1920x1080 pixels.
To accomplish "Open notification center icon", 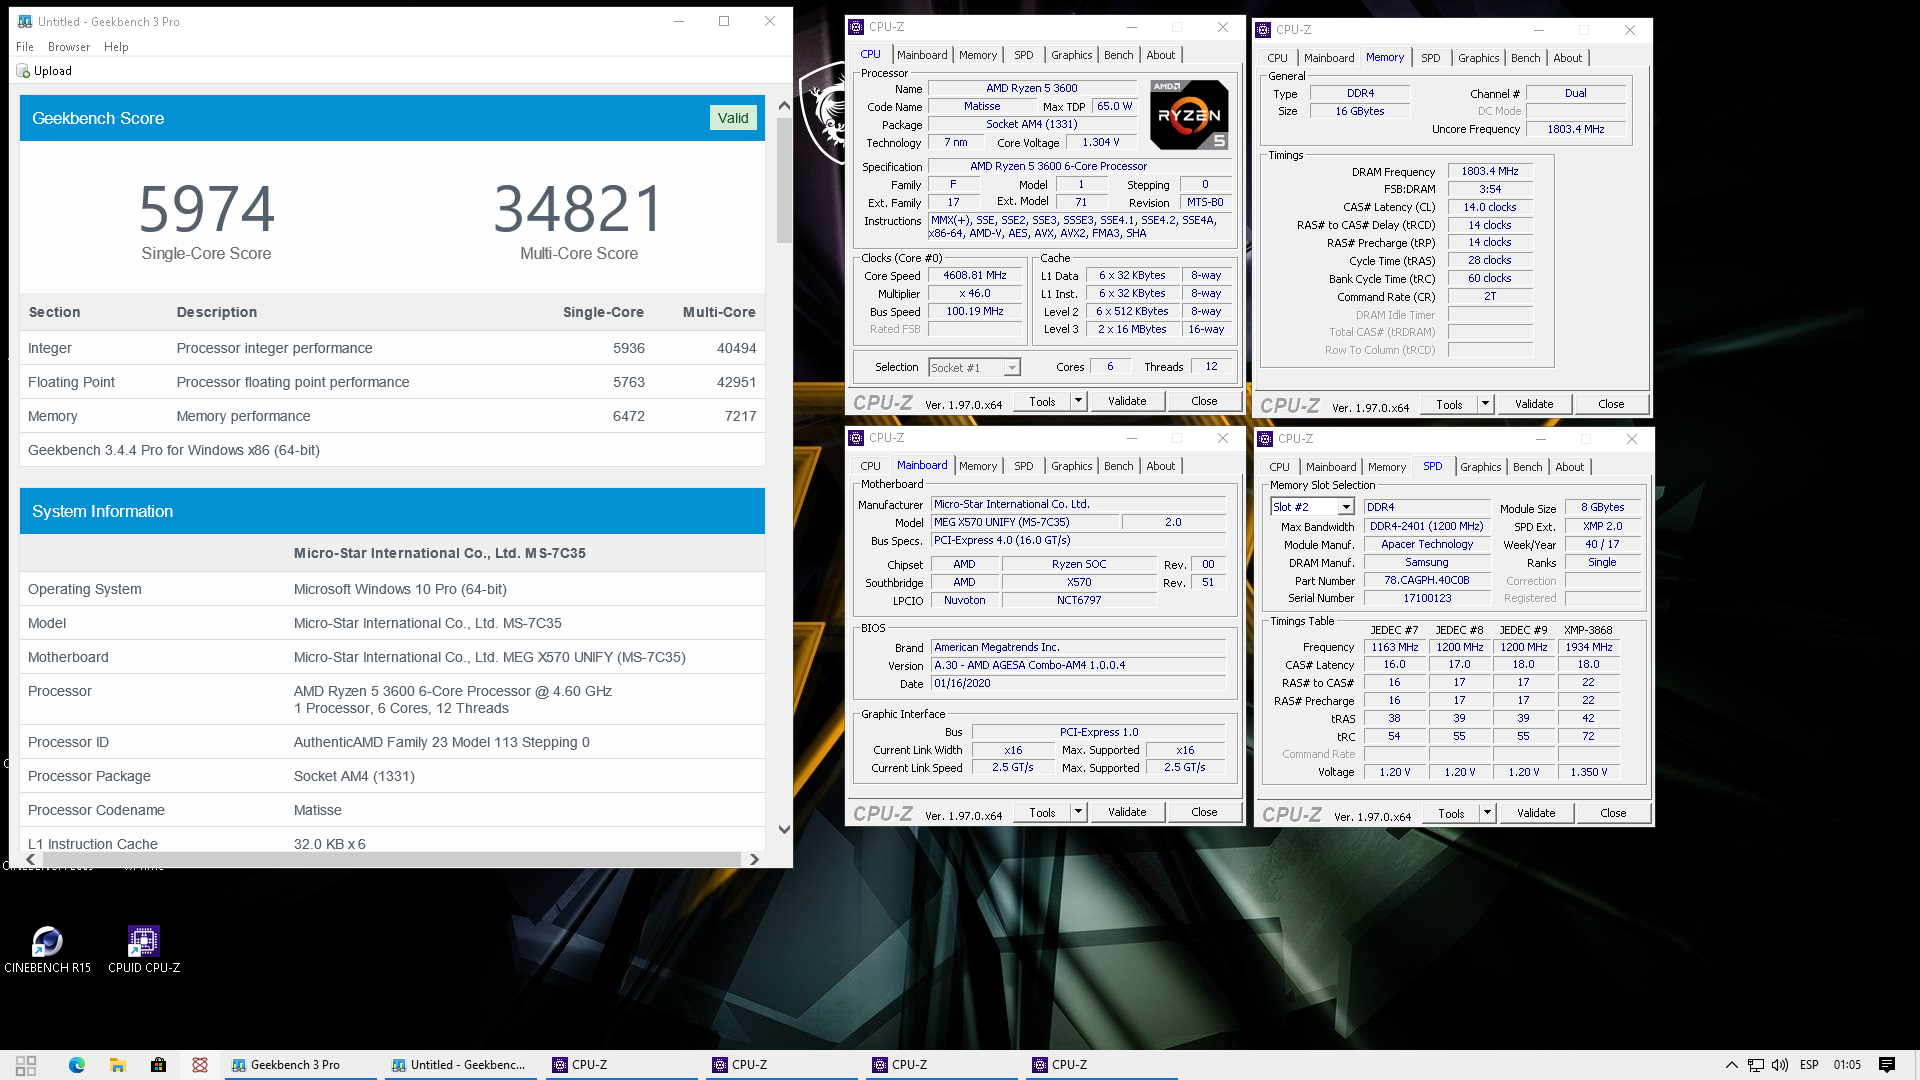I will tap(1887, 1065).
